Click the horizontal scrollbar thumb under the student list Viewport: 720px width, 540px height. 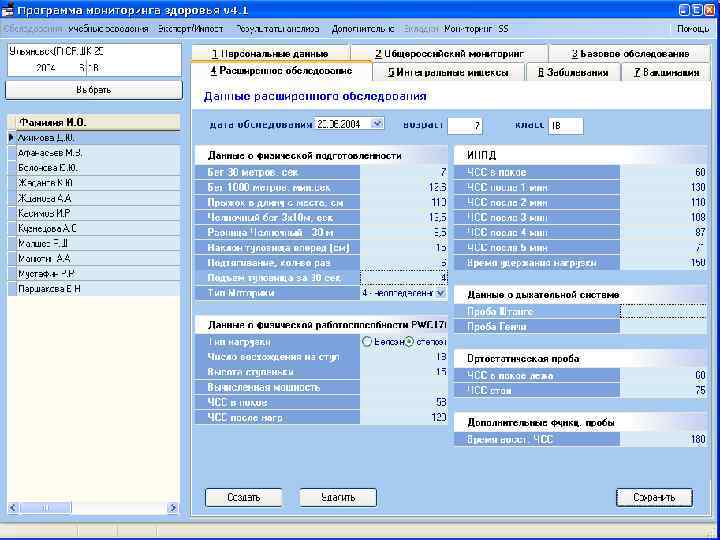pyautogui.click(x=45, y=508)
